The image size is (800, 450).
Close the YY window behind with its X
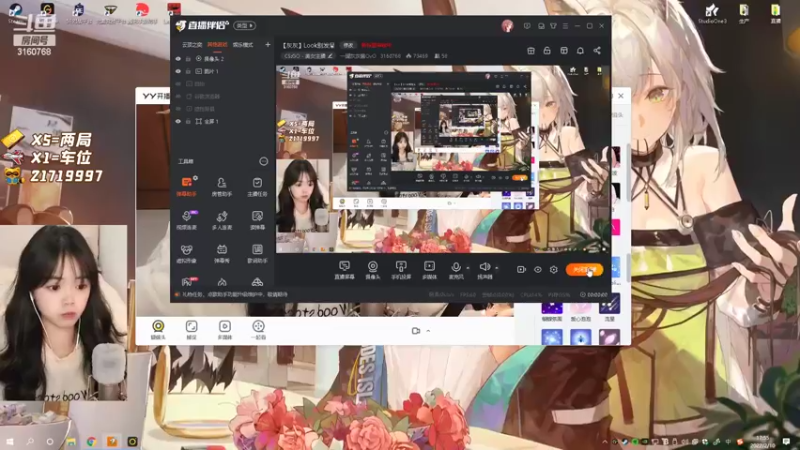[x=621, y=95]
